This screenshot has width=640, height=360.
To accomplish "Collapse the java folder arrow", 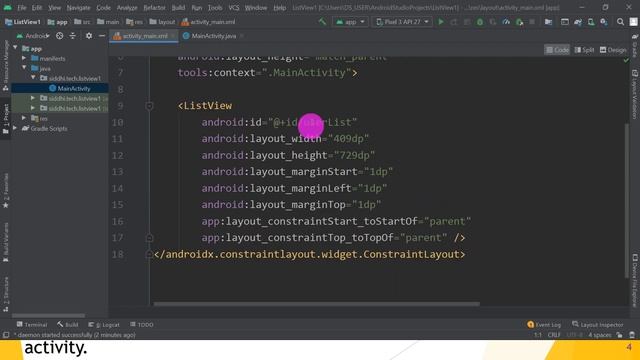I will coord(24,68).
